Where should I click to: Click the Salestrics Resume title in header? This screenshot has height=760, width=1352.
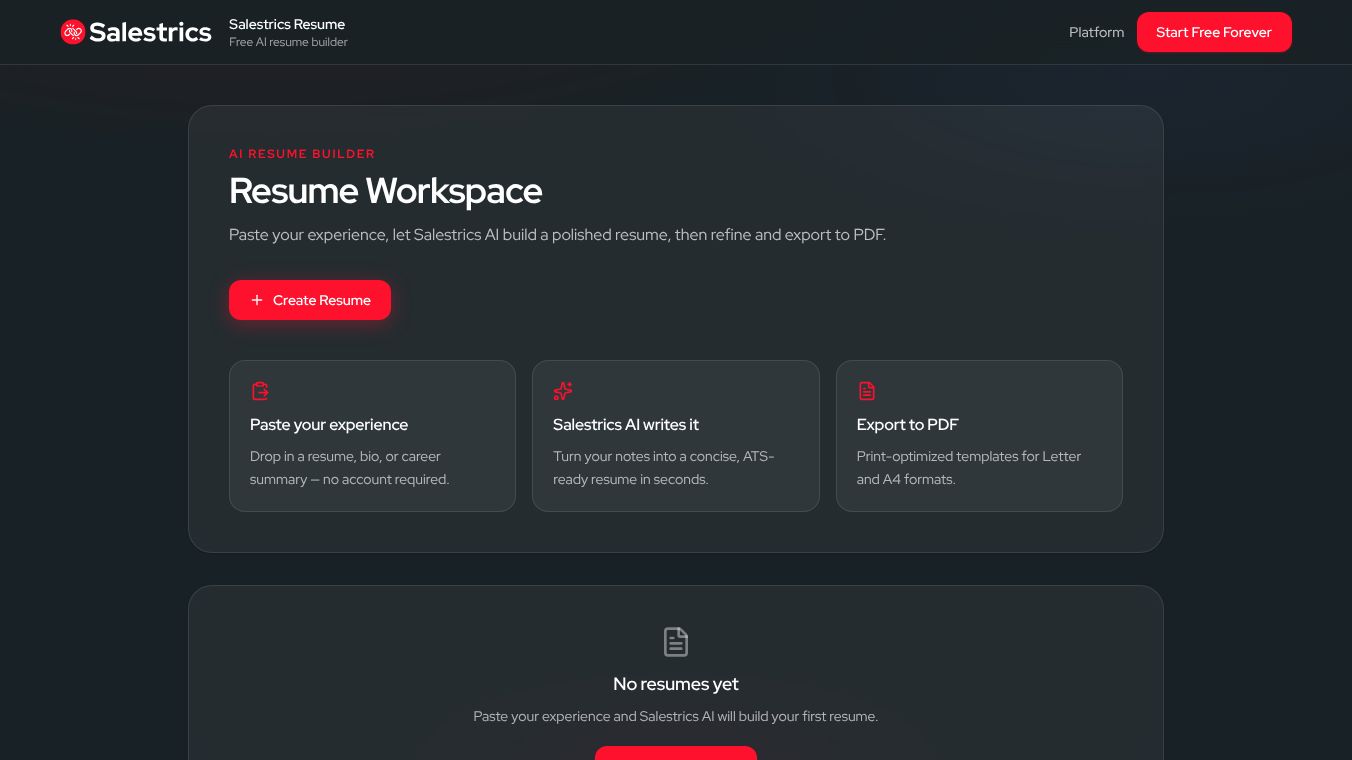coord(287,24)
